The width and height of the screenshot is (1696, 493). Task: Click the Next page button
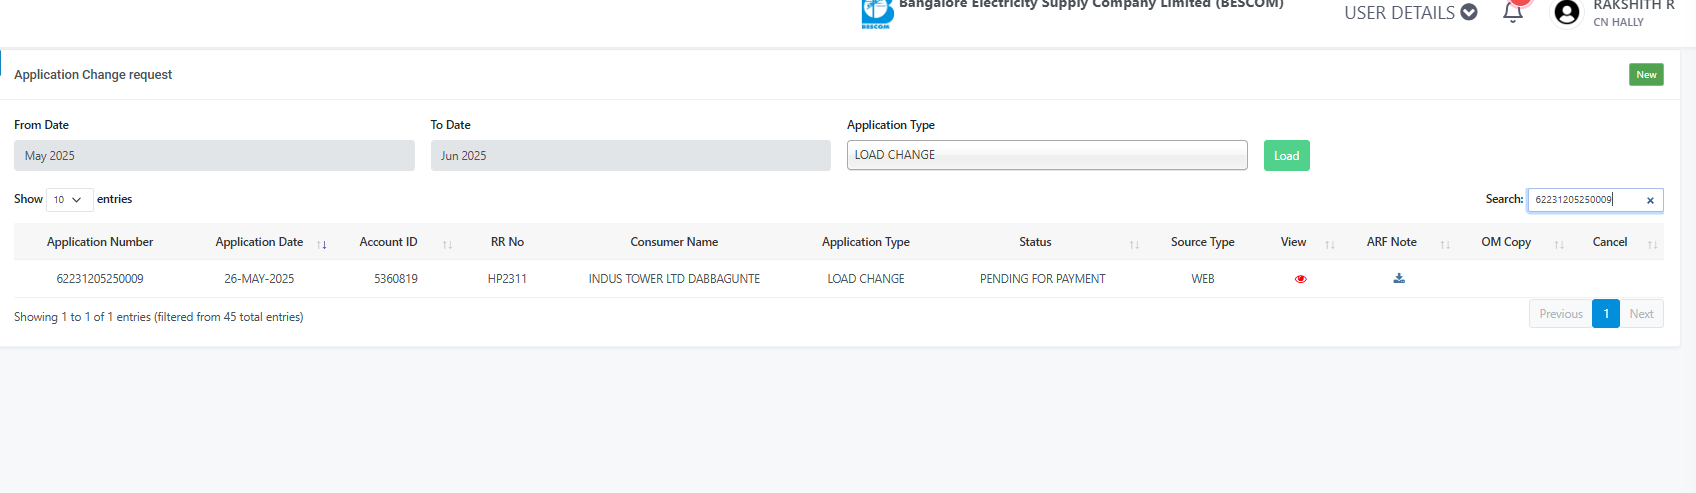pyautogui.click(x=1641, y=313)
